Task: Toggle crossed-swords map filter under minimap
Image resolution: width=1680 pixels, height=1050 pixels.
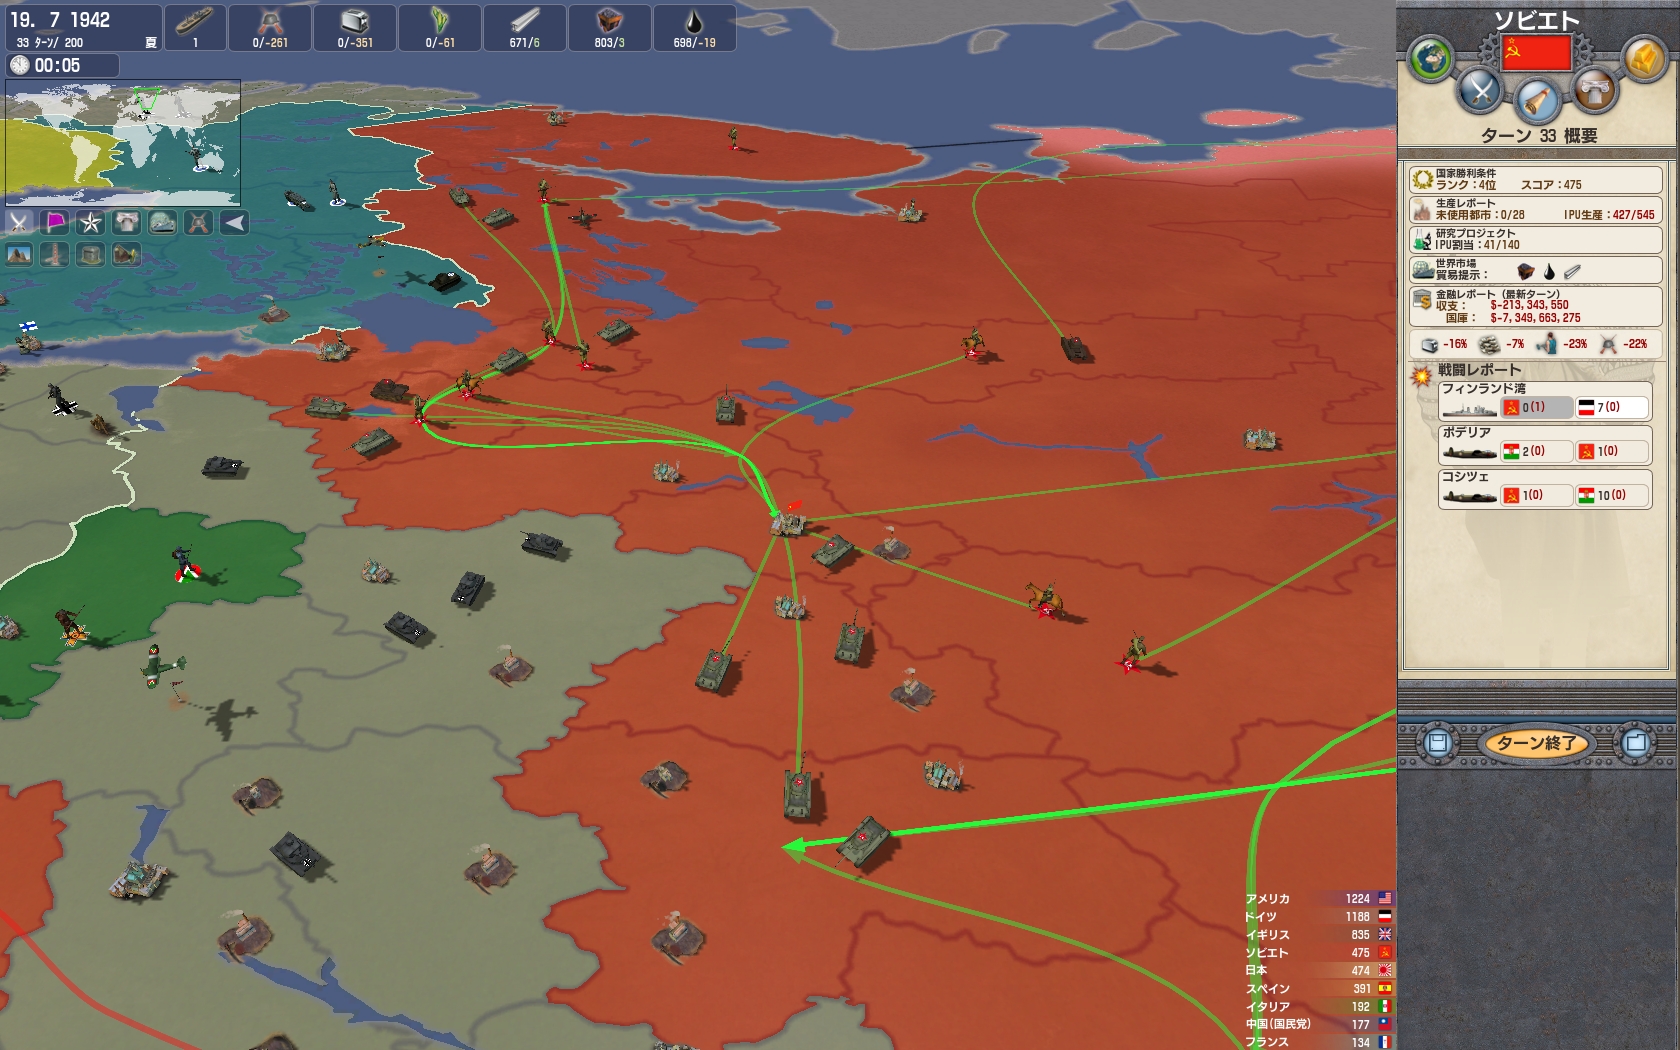Action: (x=19, y=222)
